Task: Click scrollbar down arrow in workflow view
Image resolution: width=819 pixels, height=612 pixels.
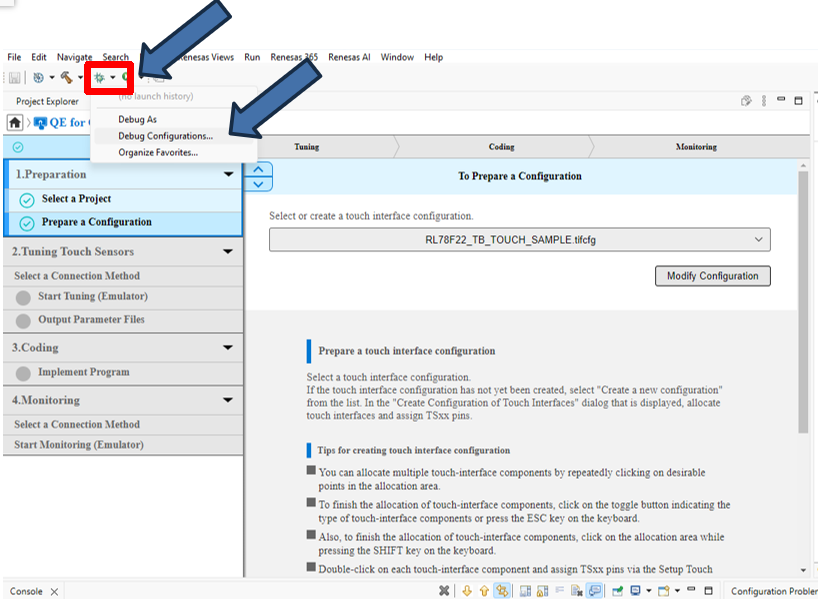Action: 803,570
